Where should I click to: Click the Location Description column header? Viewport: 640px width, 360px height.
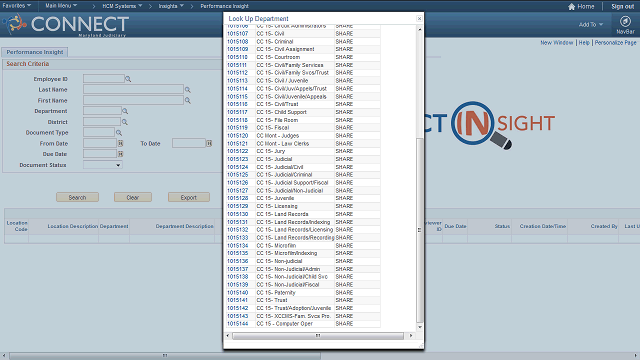click(73, 226)
